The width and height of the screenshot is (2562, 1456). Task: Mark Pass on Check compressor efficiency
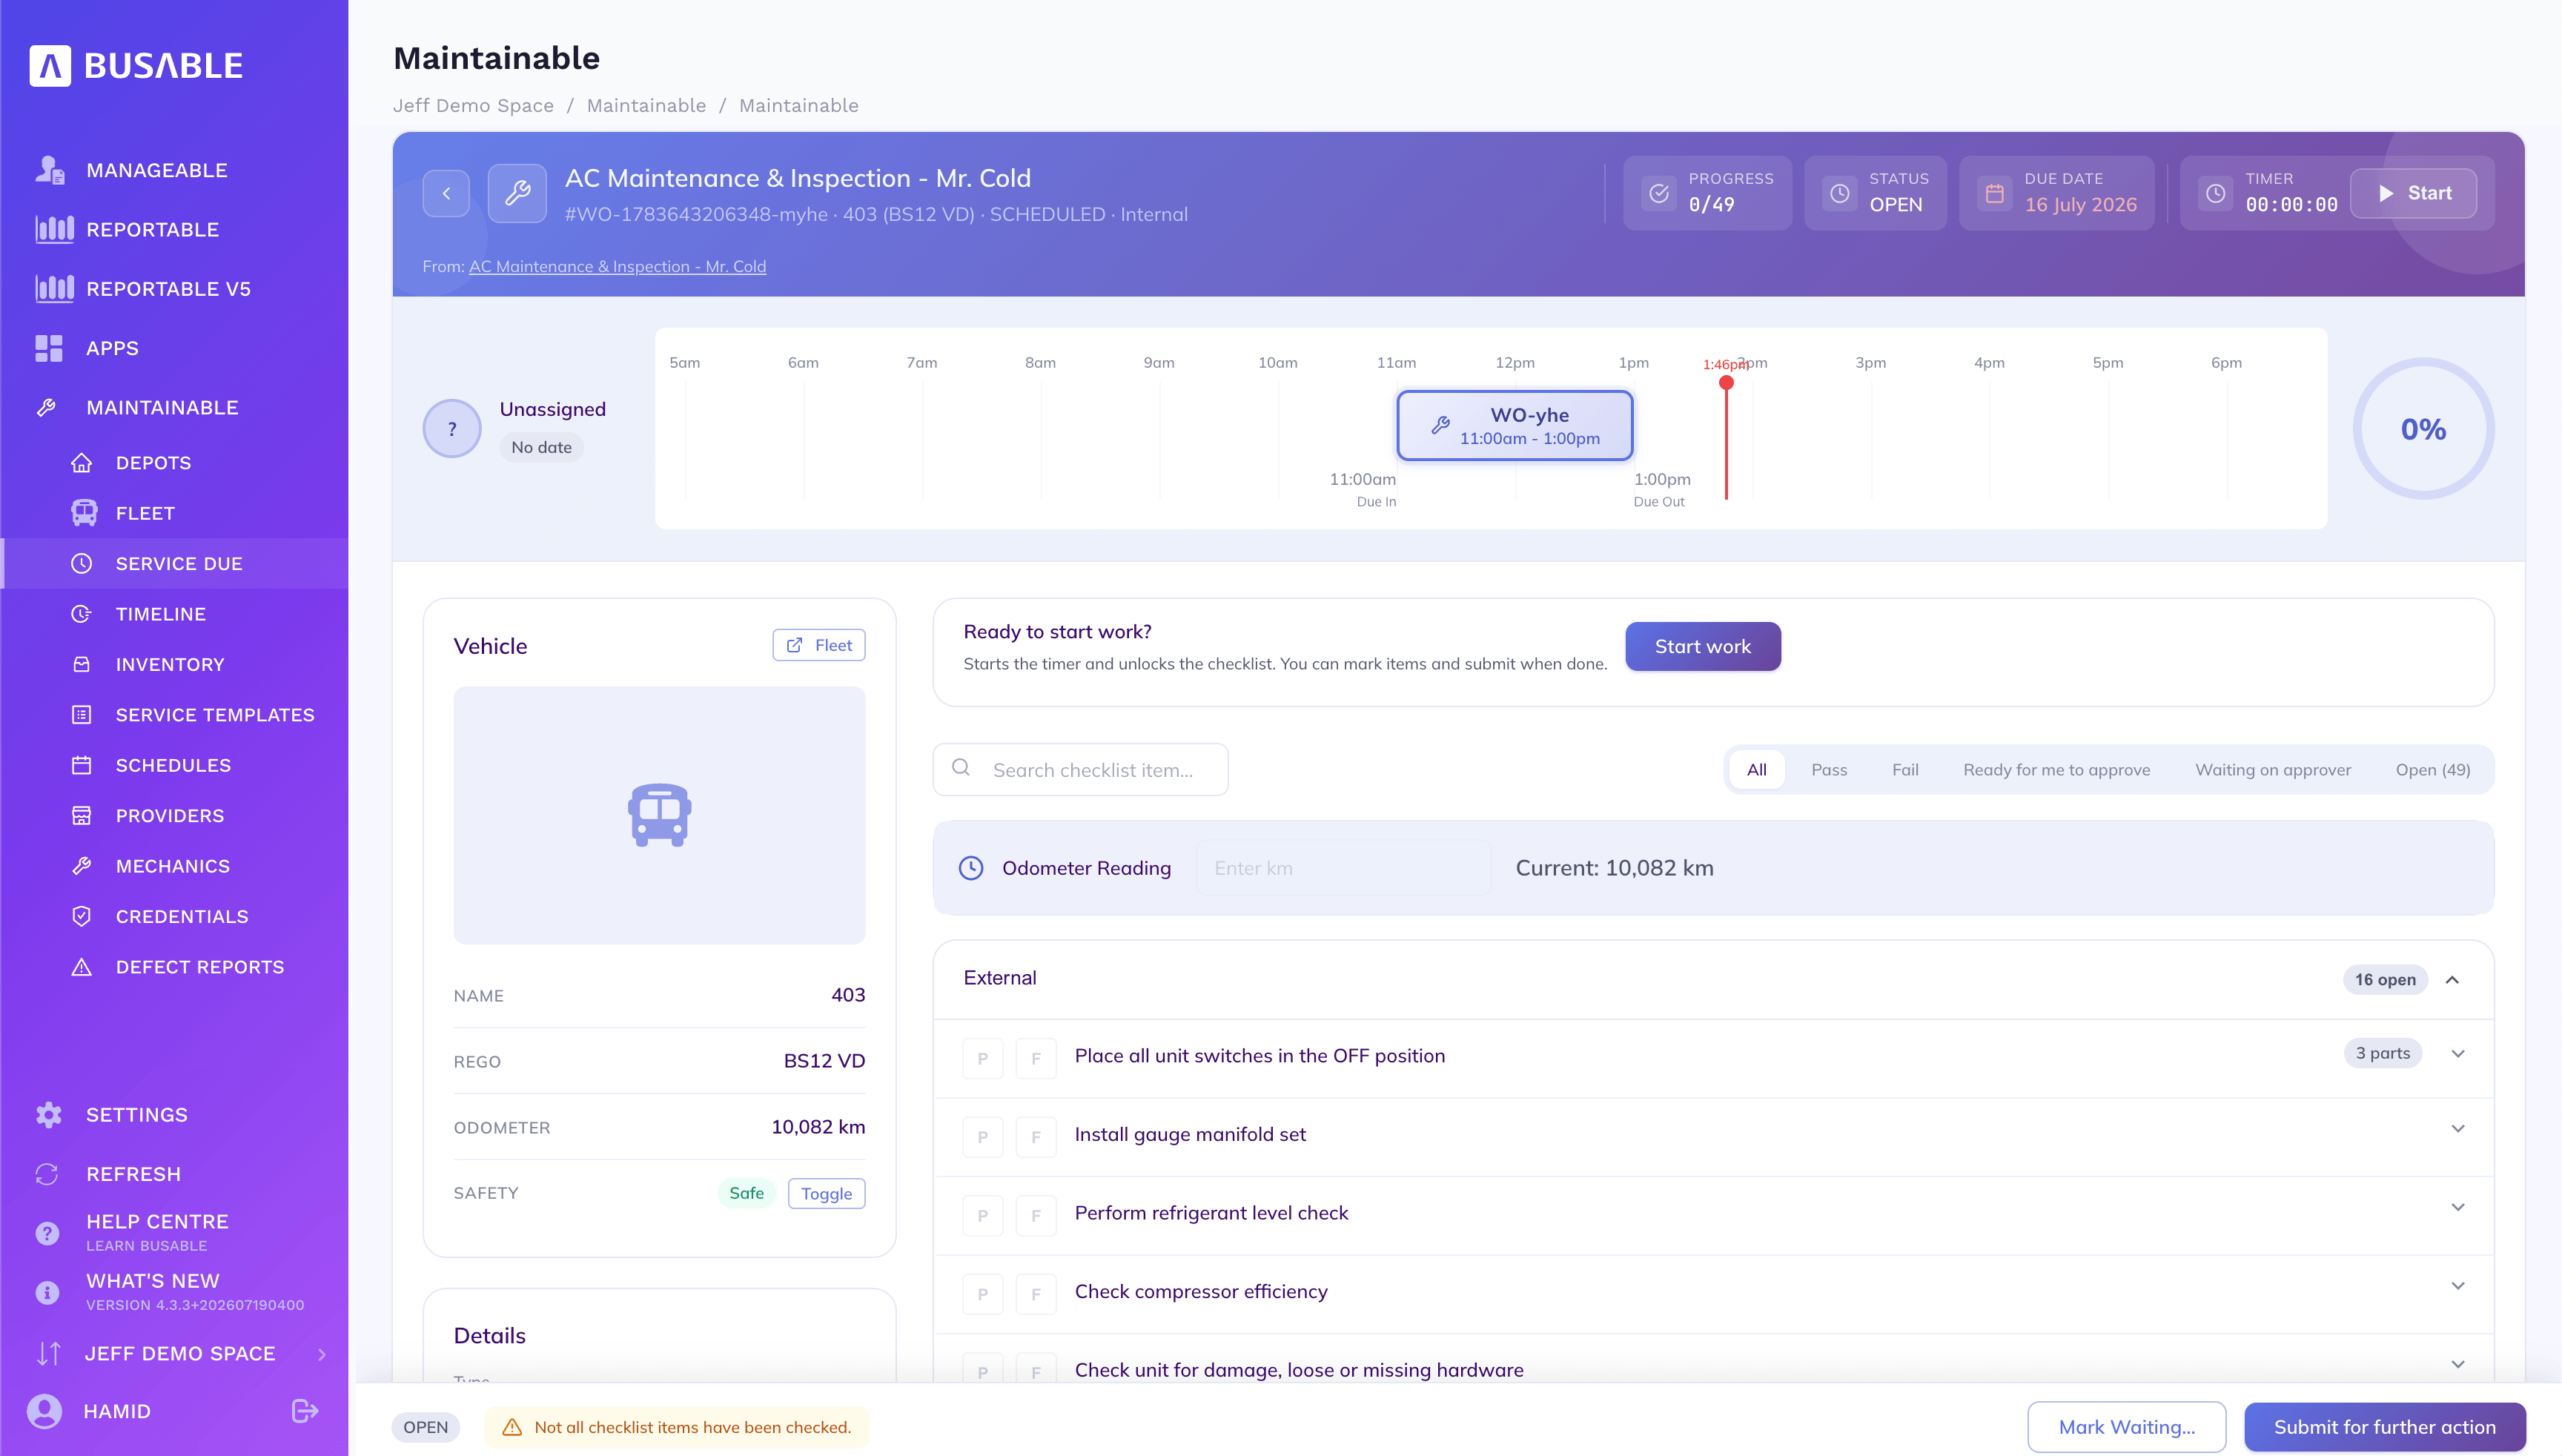point(982,1294)
